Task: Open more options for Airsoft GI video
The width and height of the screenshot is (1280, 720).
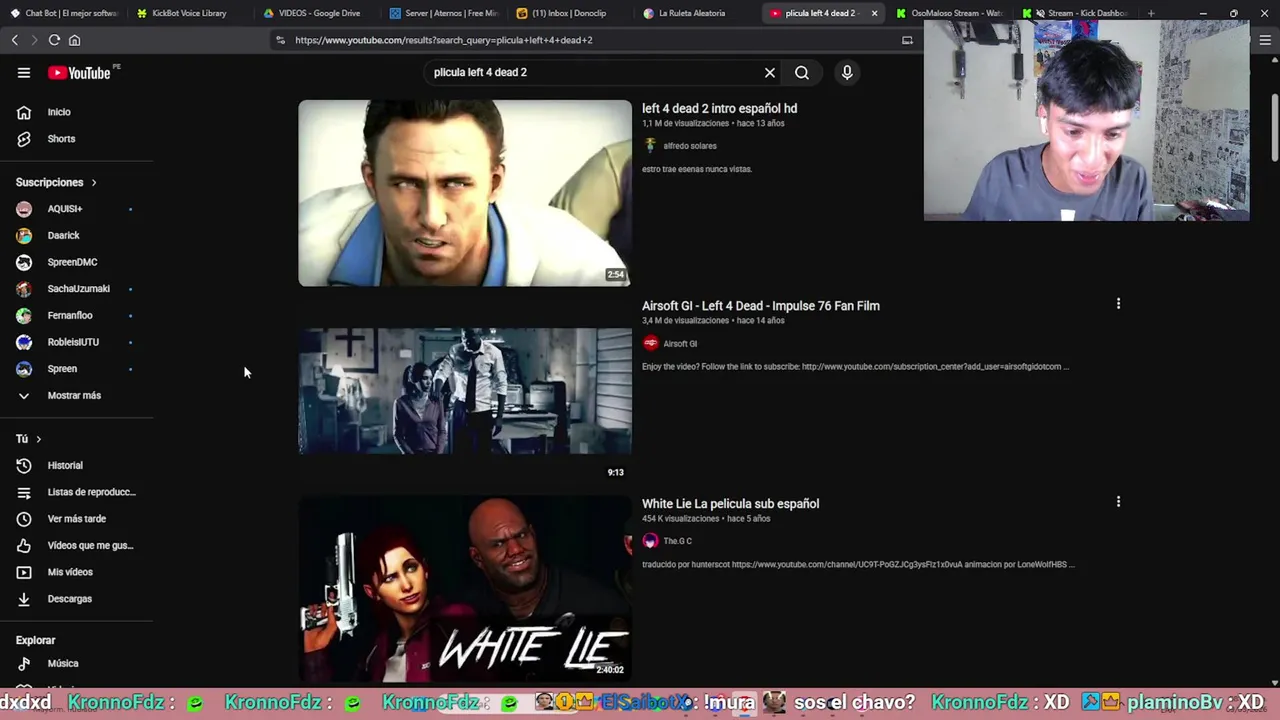Action: [x=1118, y=304]
